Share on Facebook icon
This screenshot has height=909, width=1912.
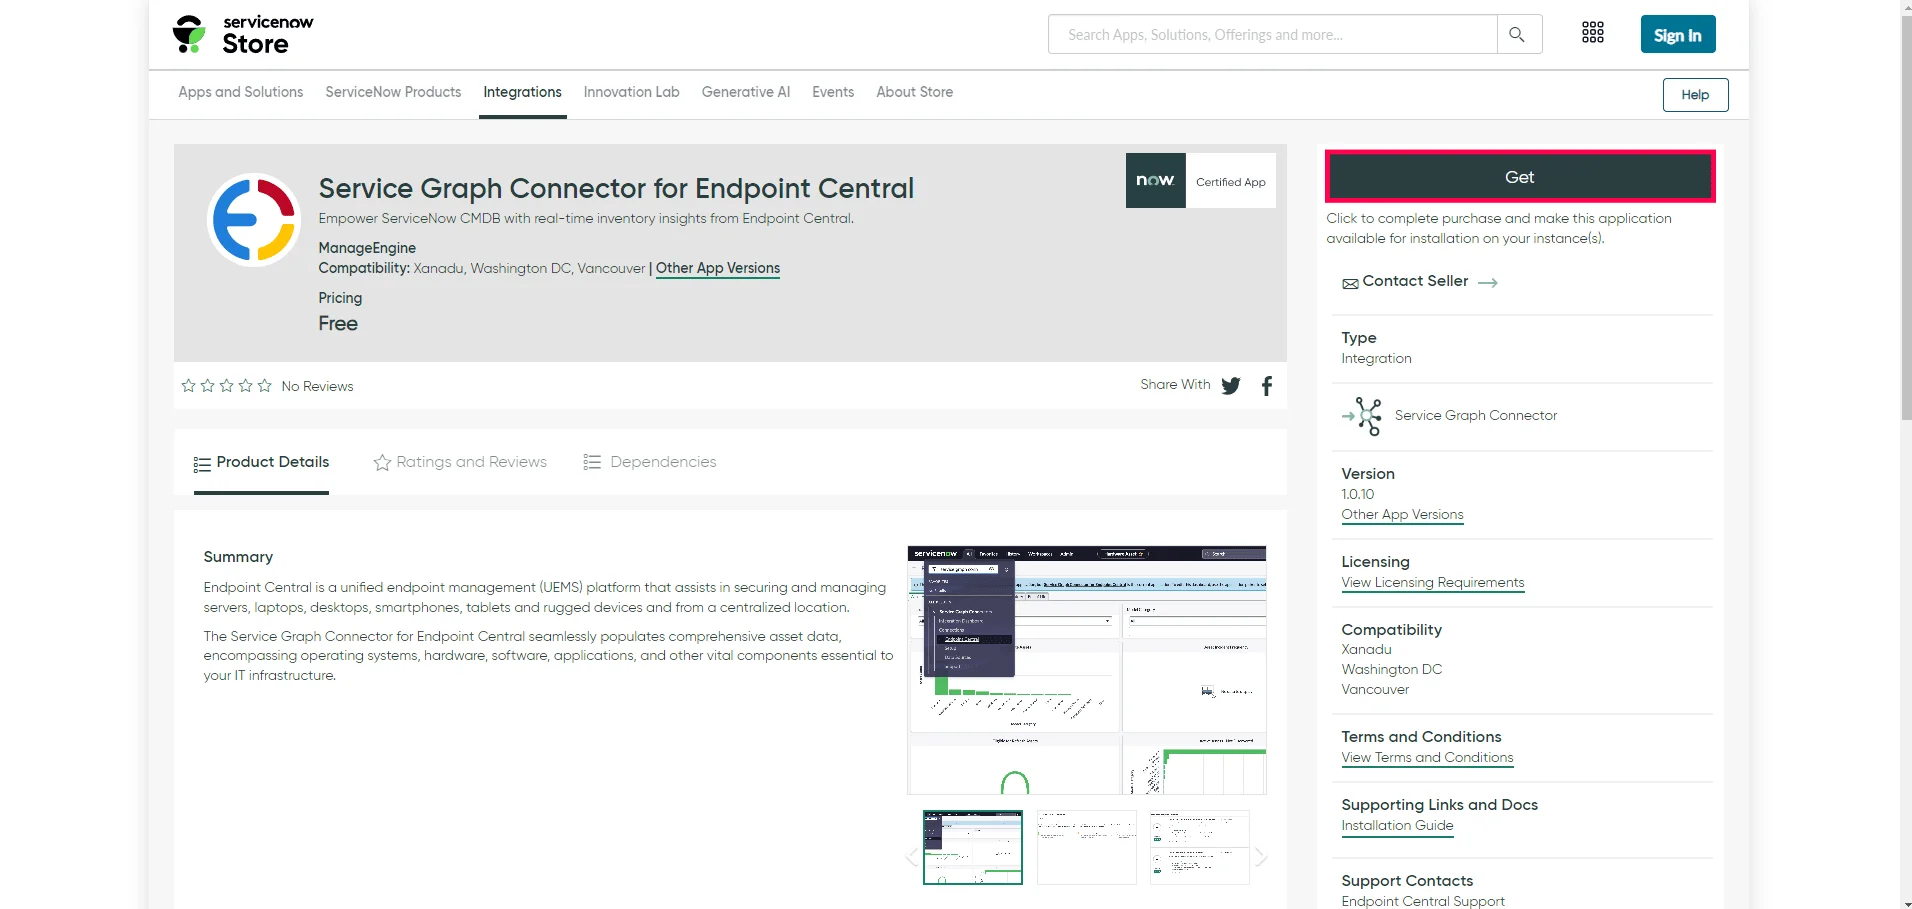click(x=1267, y=386)
